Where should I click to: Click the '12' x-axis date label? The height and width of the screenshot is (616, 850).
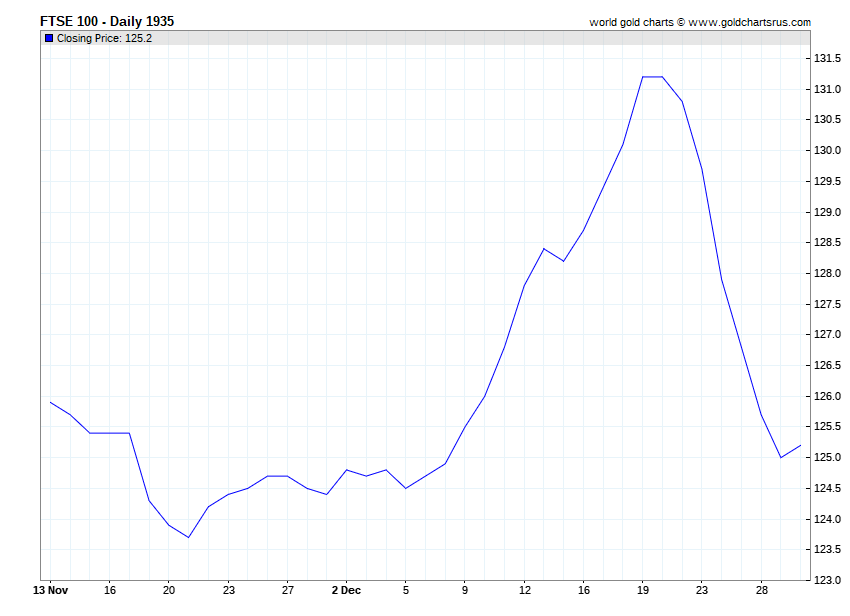point(524,590)
